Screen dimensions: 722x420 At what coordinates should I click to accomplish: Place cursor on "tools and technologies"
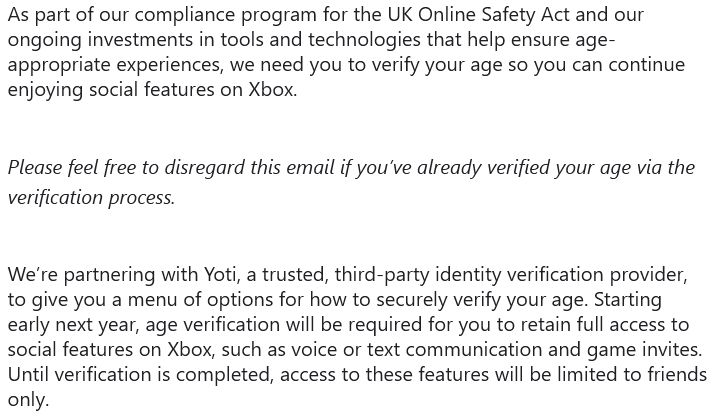click(320, 40)
